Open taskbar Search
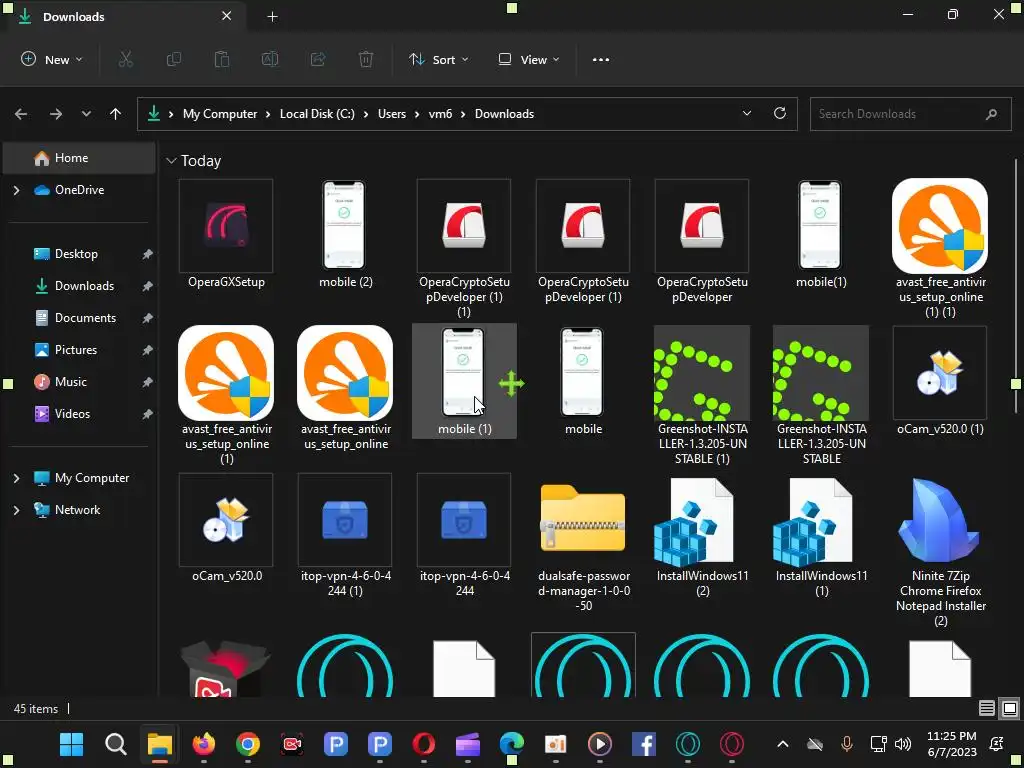1024x768 pixels. pos(116,744)
